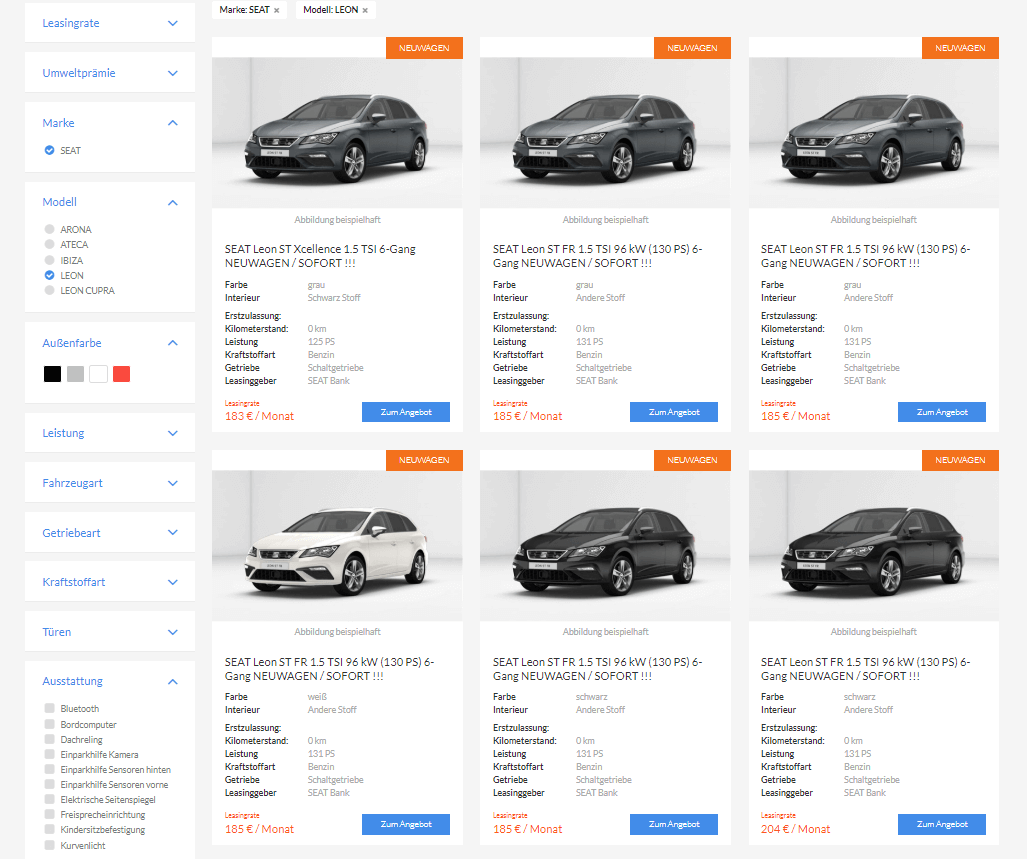Click 'Zum Angebot' on the white Leon FR
Image resolution: width=1027 pixels, height=859 pixels.
[x=406, y=824]
